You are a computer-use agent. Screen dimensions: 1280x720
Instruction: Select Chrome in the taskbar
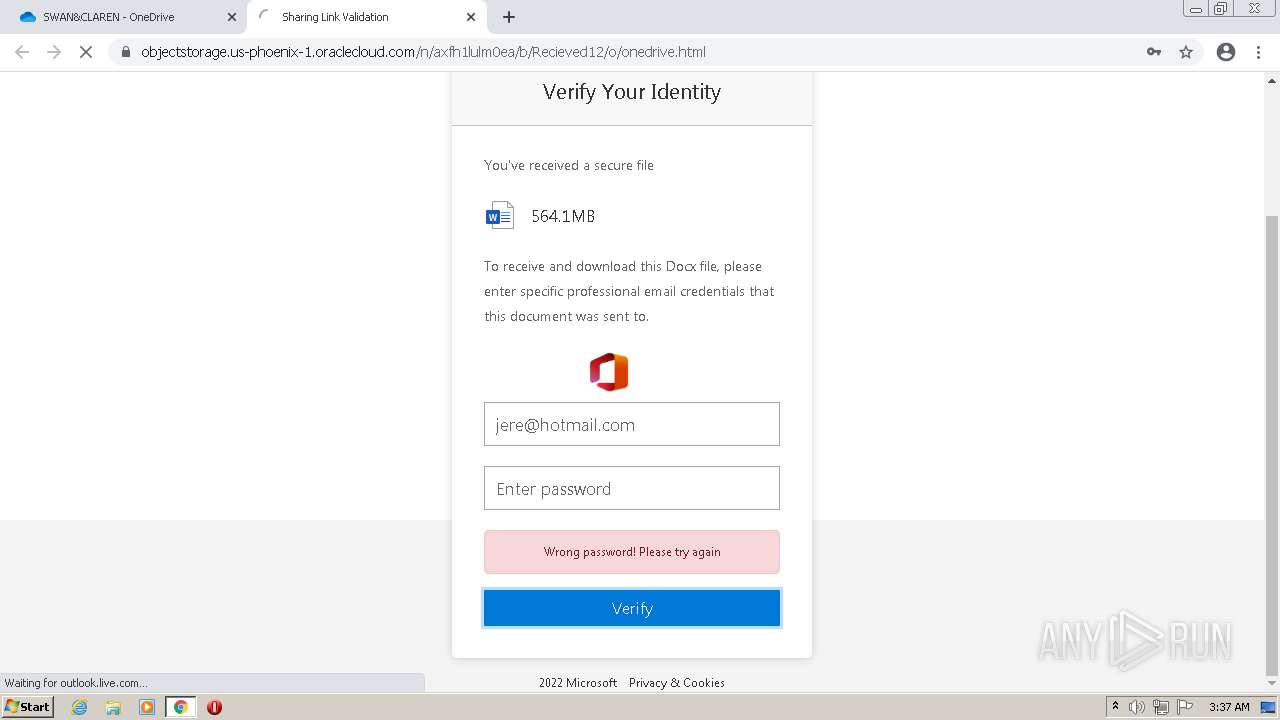tap(181, 707)
